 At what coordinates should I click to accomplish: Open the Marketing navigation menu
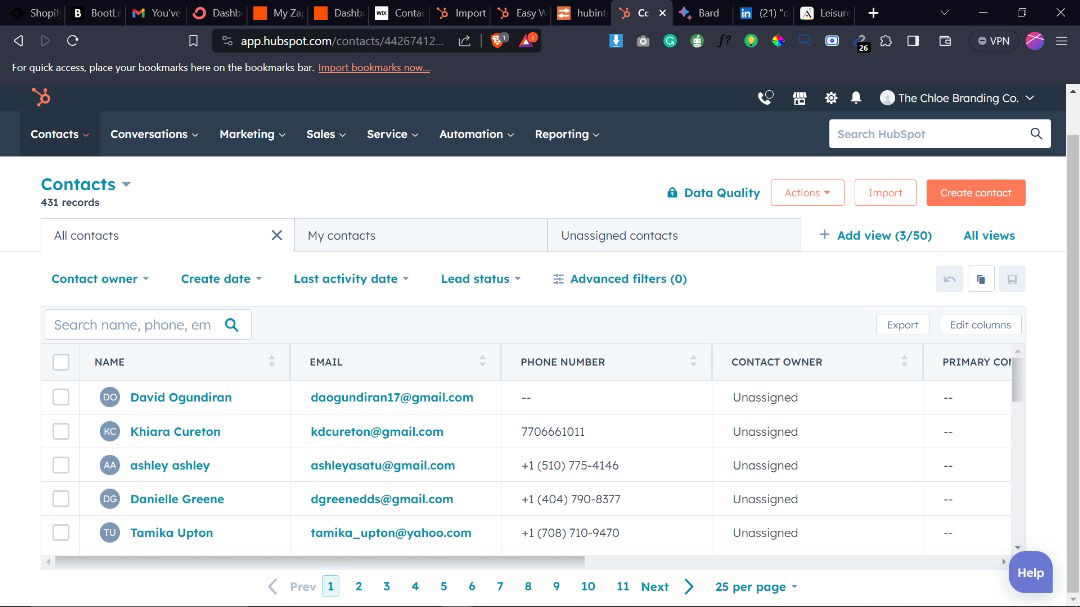(252, 134)
